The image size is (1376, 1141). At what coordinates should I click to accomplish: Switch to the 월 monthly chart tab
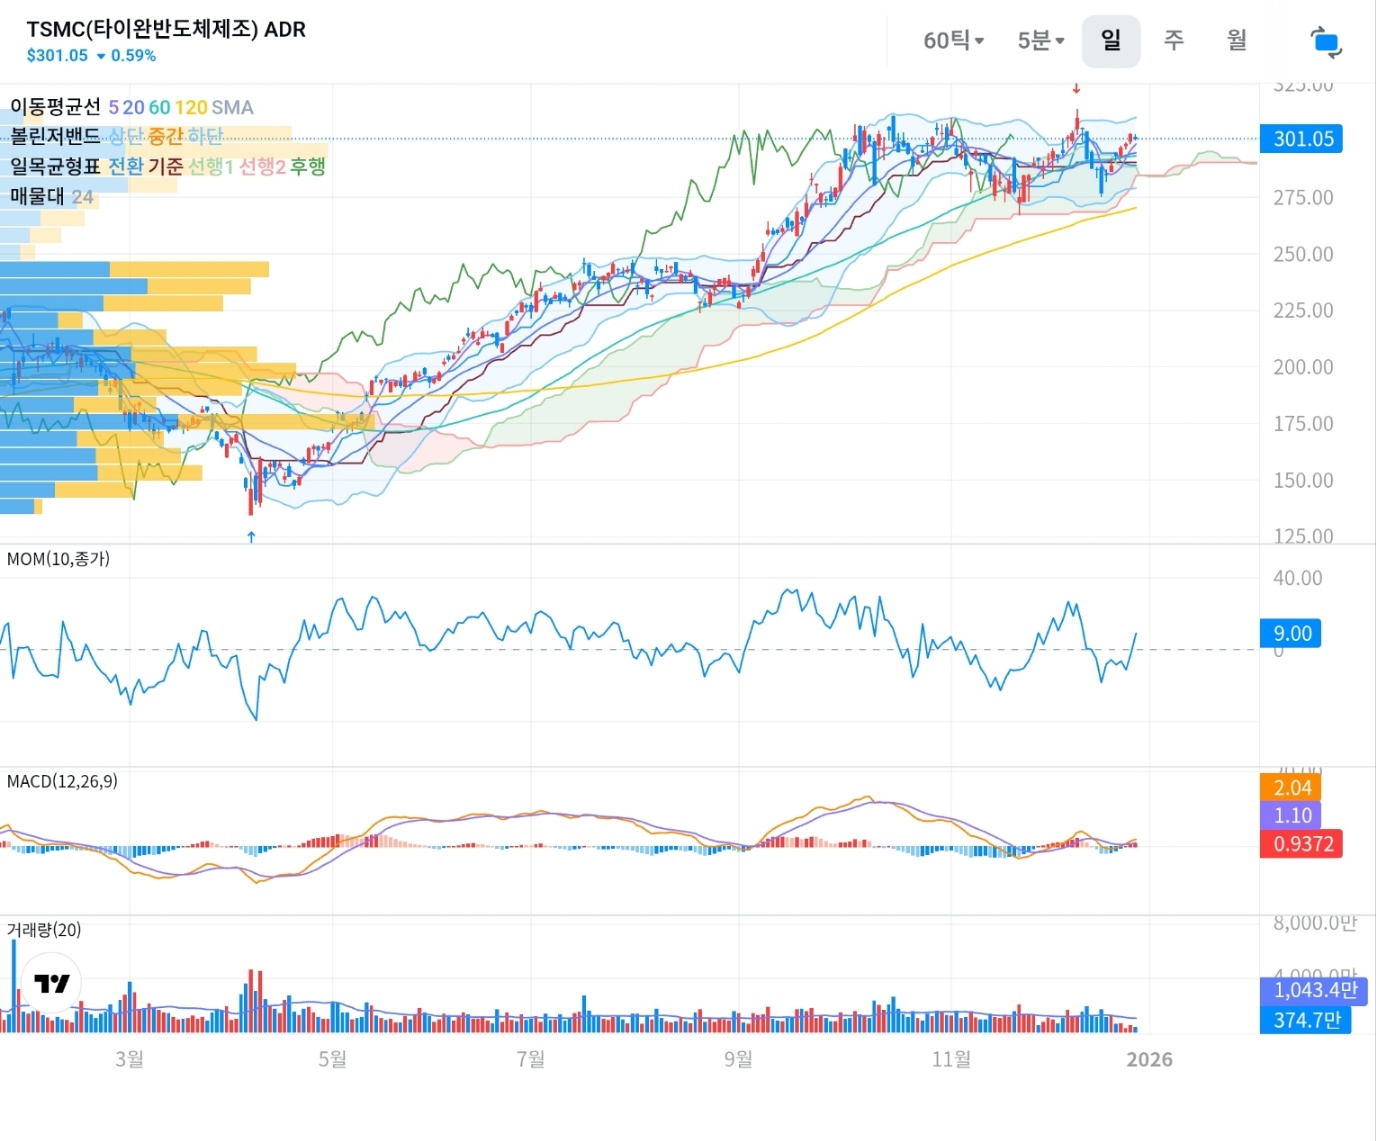(x=1237, y=41)
